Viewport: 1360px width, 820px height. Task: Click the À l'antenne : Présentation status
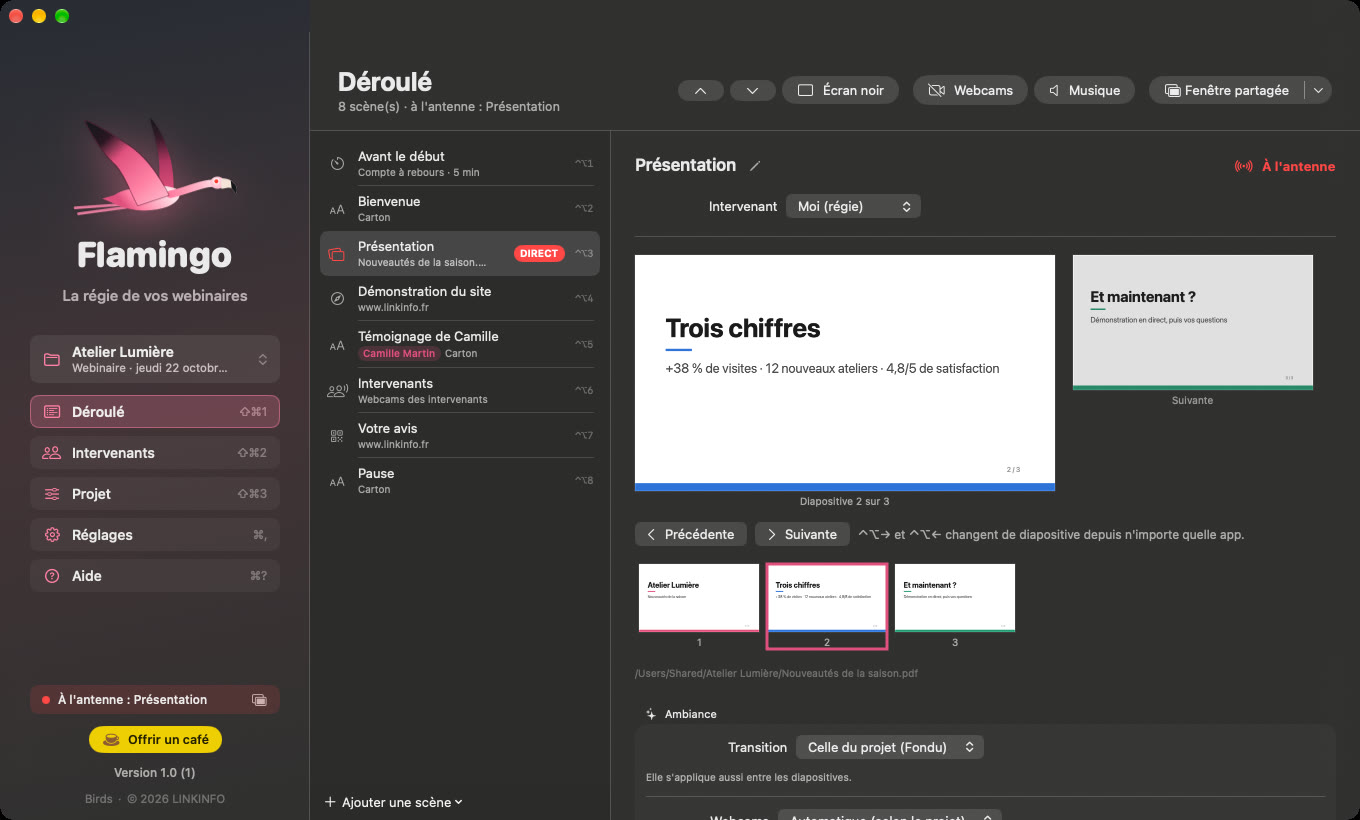155,700
